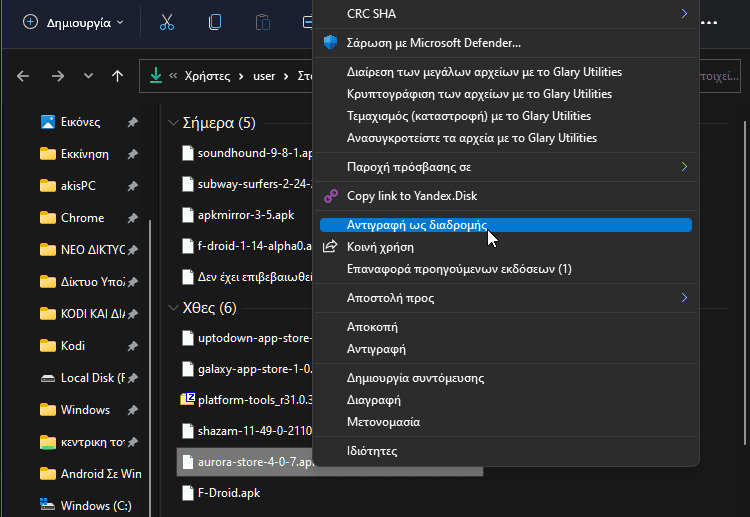Open ΝΕΟ ΔΙΚΤΥΟ folder in sidebar
Image resolution: width=750 pixels, height=517 pixels.
82,250
